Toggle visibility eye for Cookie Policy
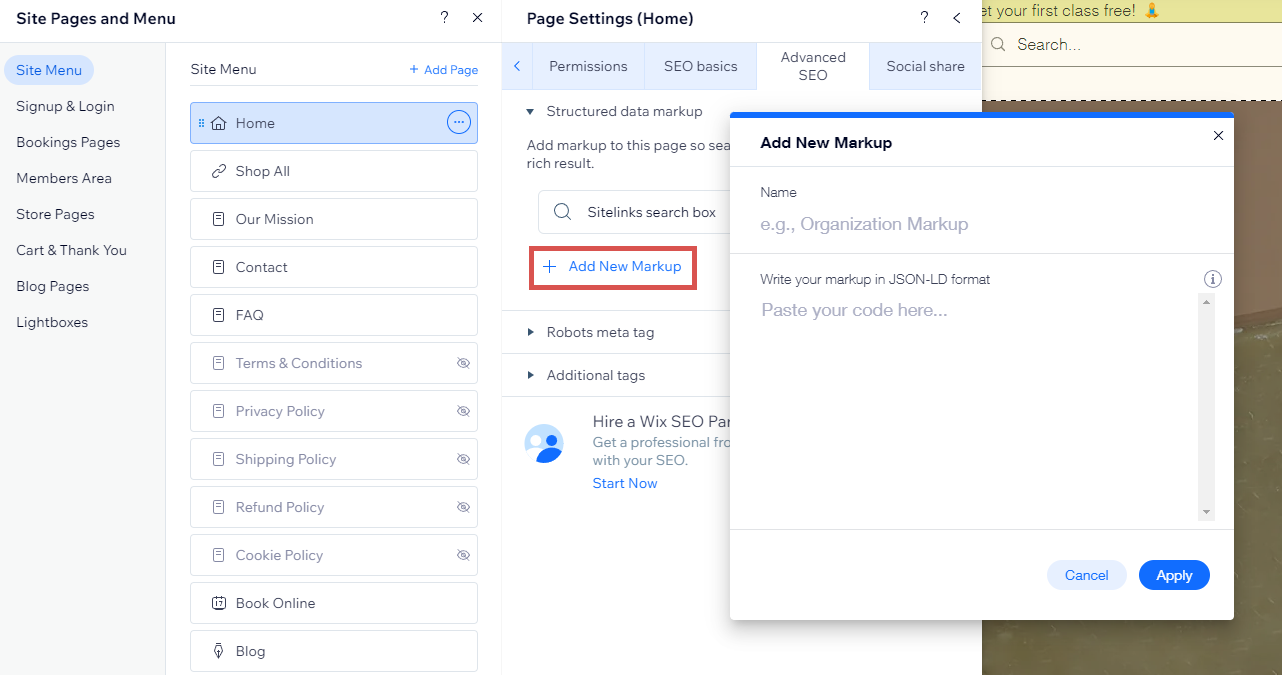This screenshot has height=675, width=1284. (x=463, y=555)
